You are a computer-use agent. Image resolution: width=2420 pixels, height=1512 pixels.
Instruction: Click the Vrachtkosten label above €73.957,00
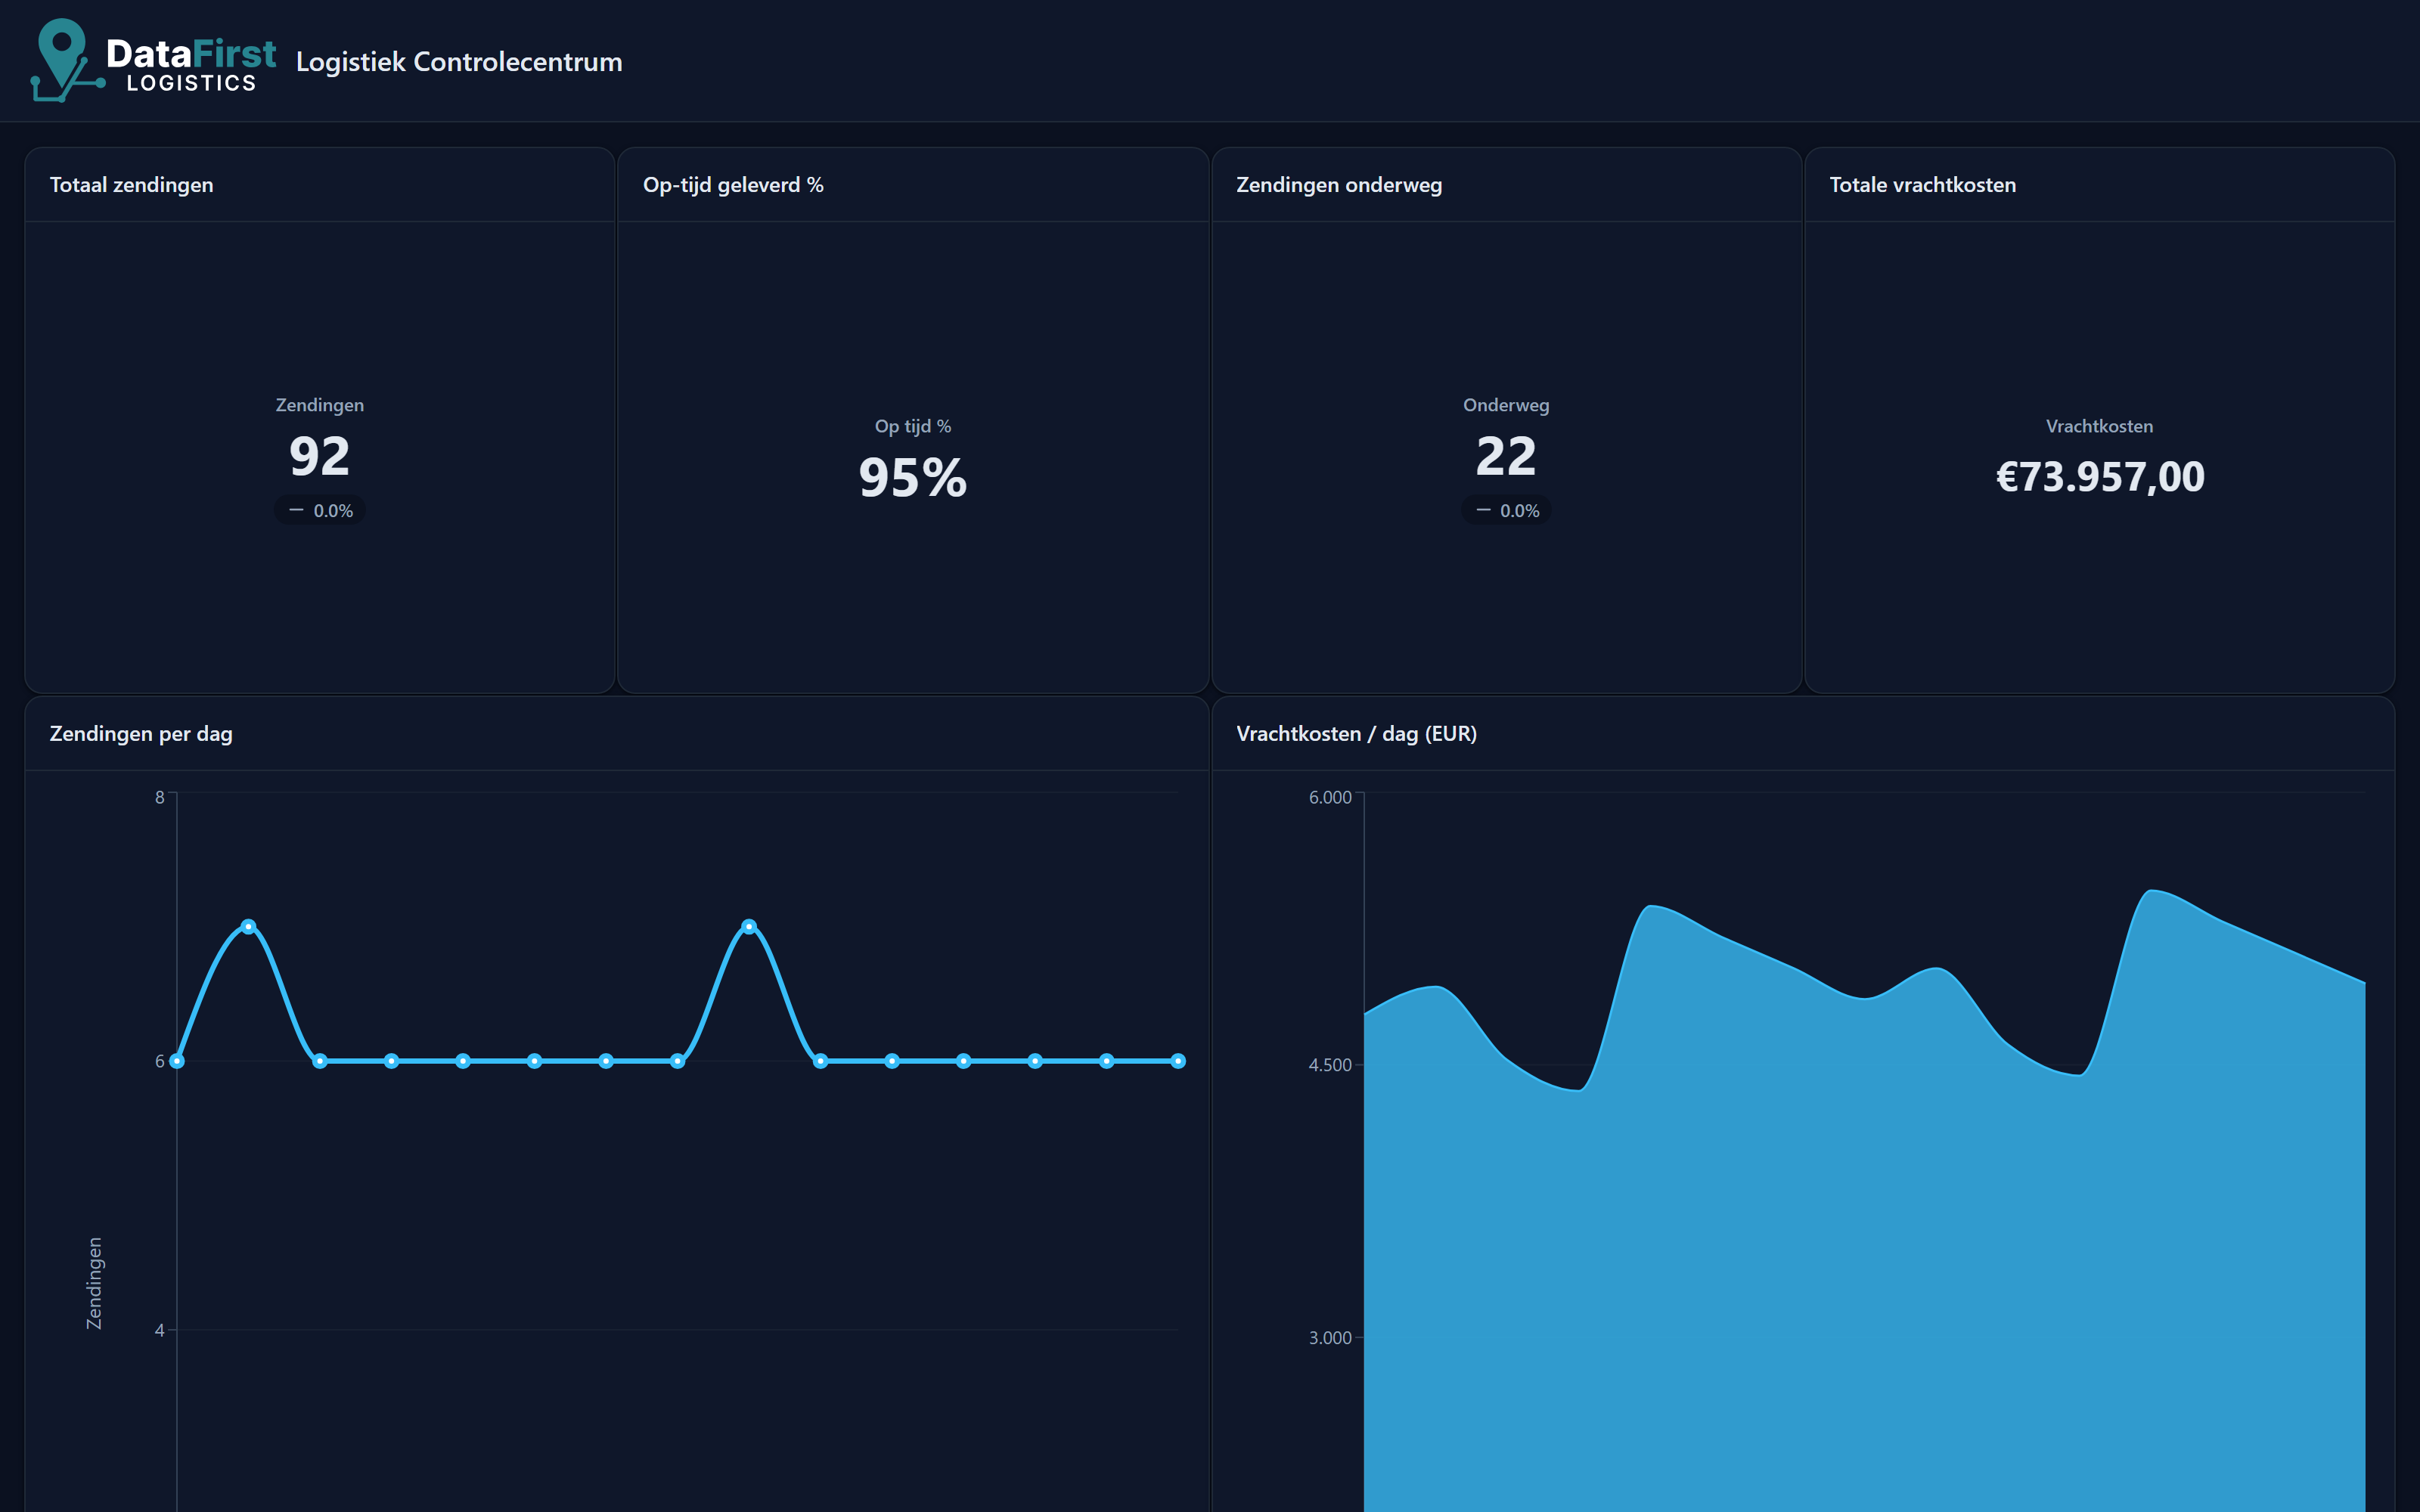[x=2099, y=426]
